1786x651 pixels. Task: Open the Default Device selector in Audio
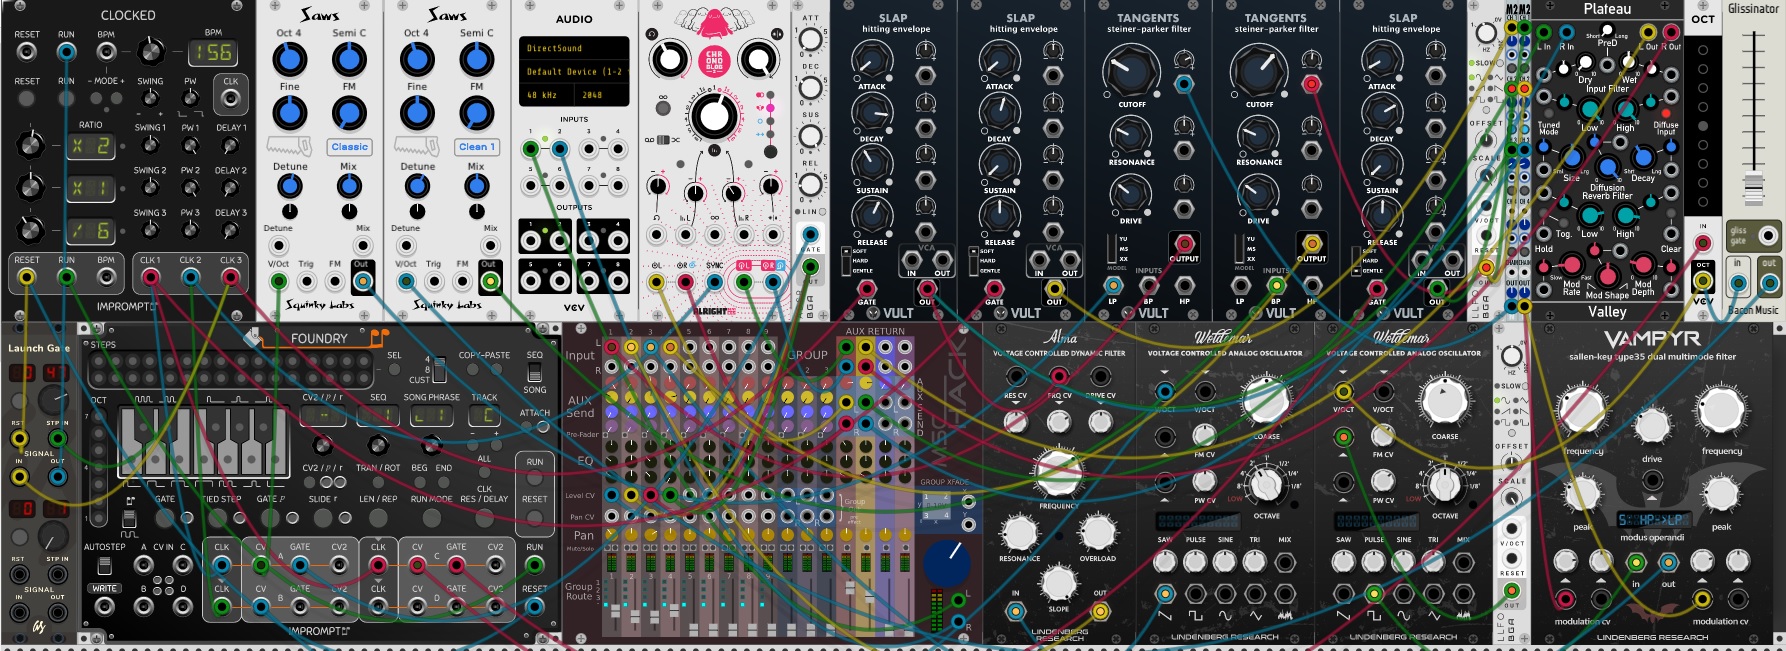574,72
